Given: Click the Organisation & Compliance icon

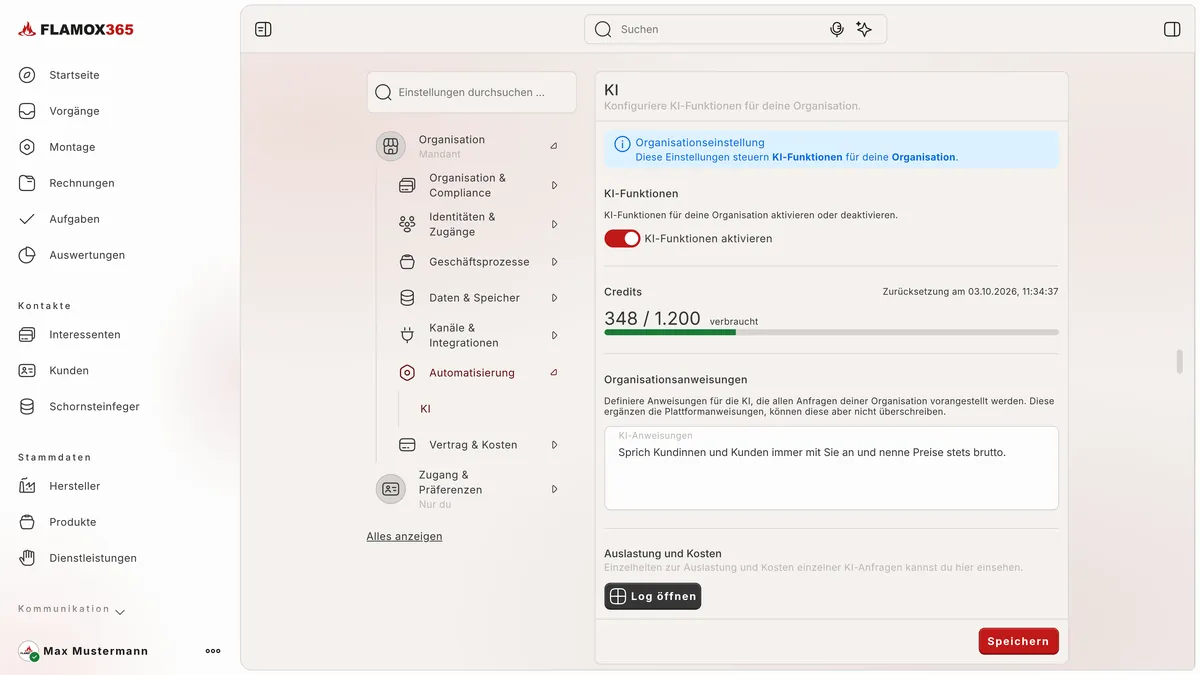Looking at the screenshot, I should 407,185.
